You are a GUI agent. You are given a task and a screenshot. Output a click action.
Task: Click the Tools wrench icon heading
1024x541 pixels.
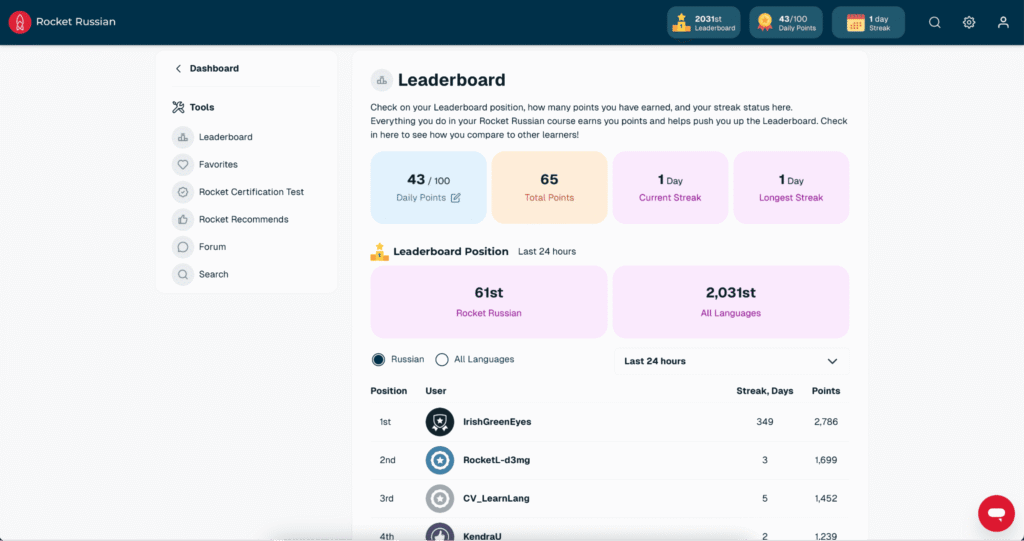pos(178,107)
